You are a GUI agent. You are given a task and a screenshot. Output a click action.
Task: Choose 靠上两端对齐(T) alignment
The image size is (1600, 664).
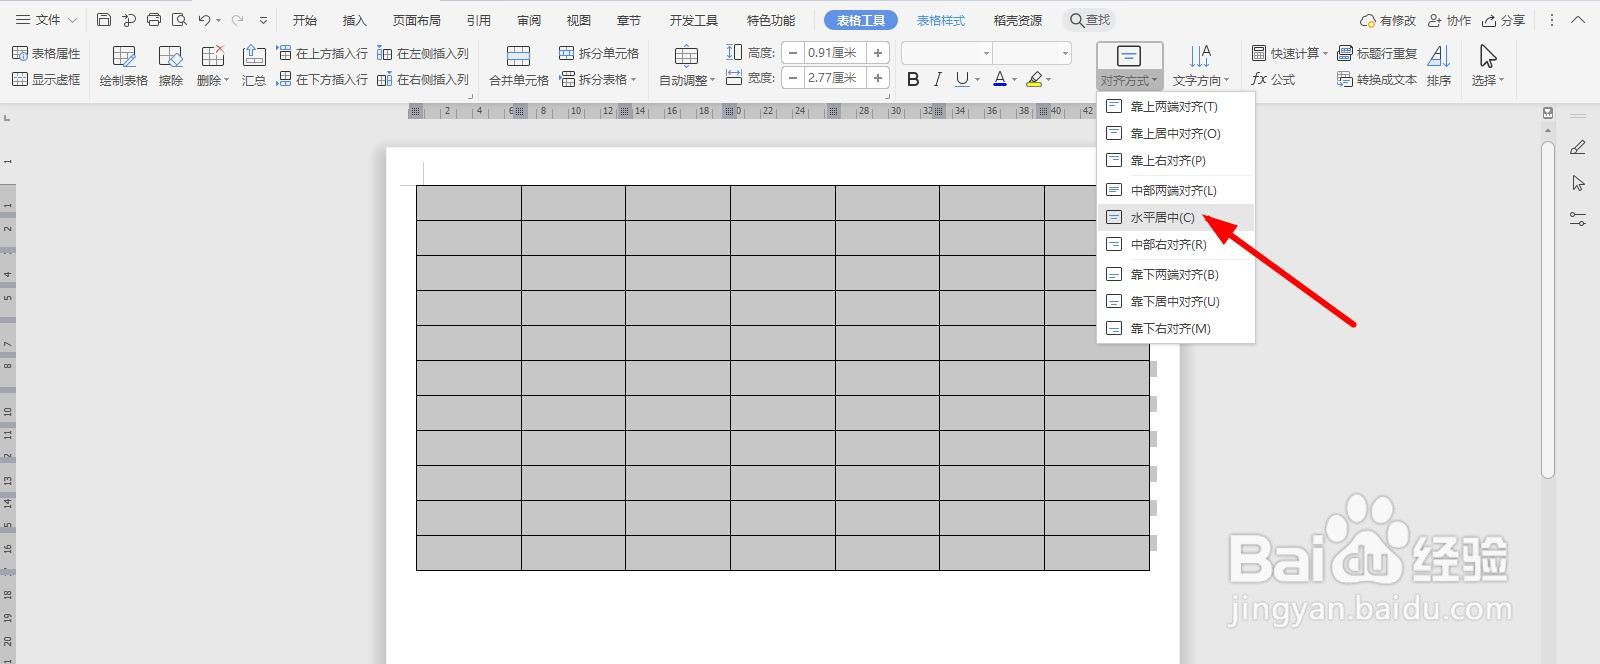pos(1175,106)
